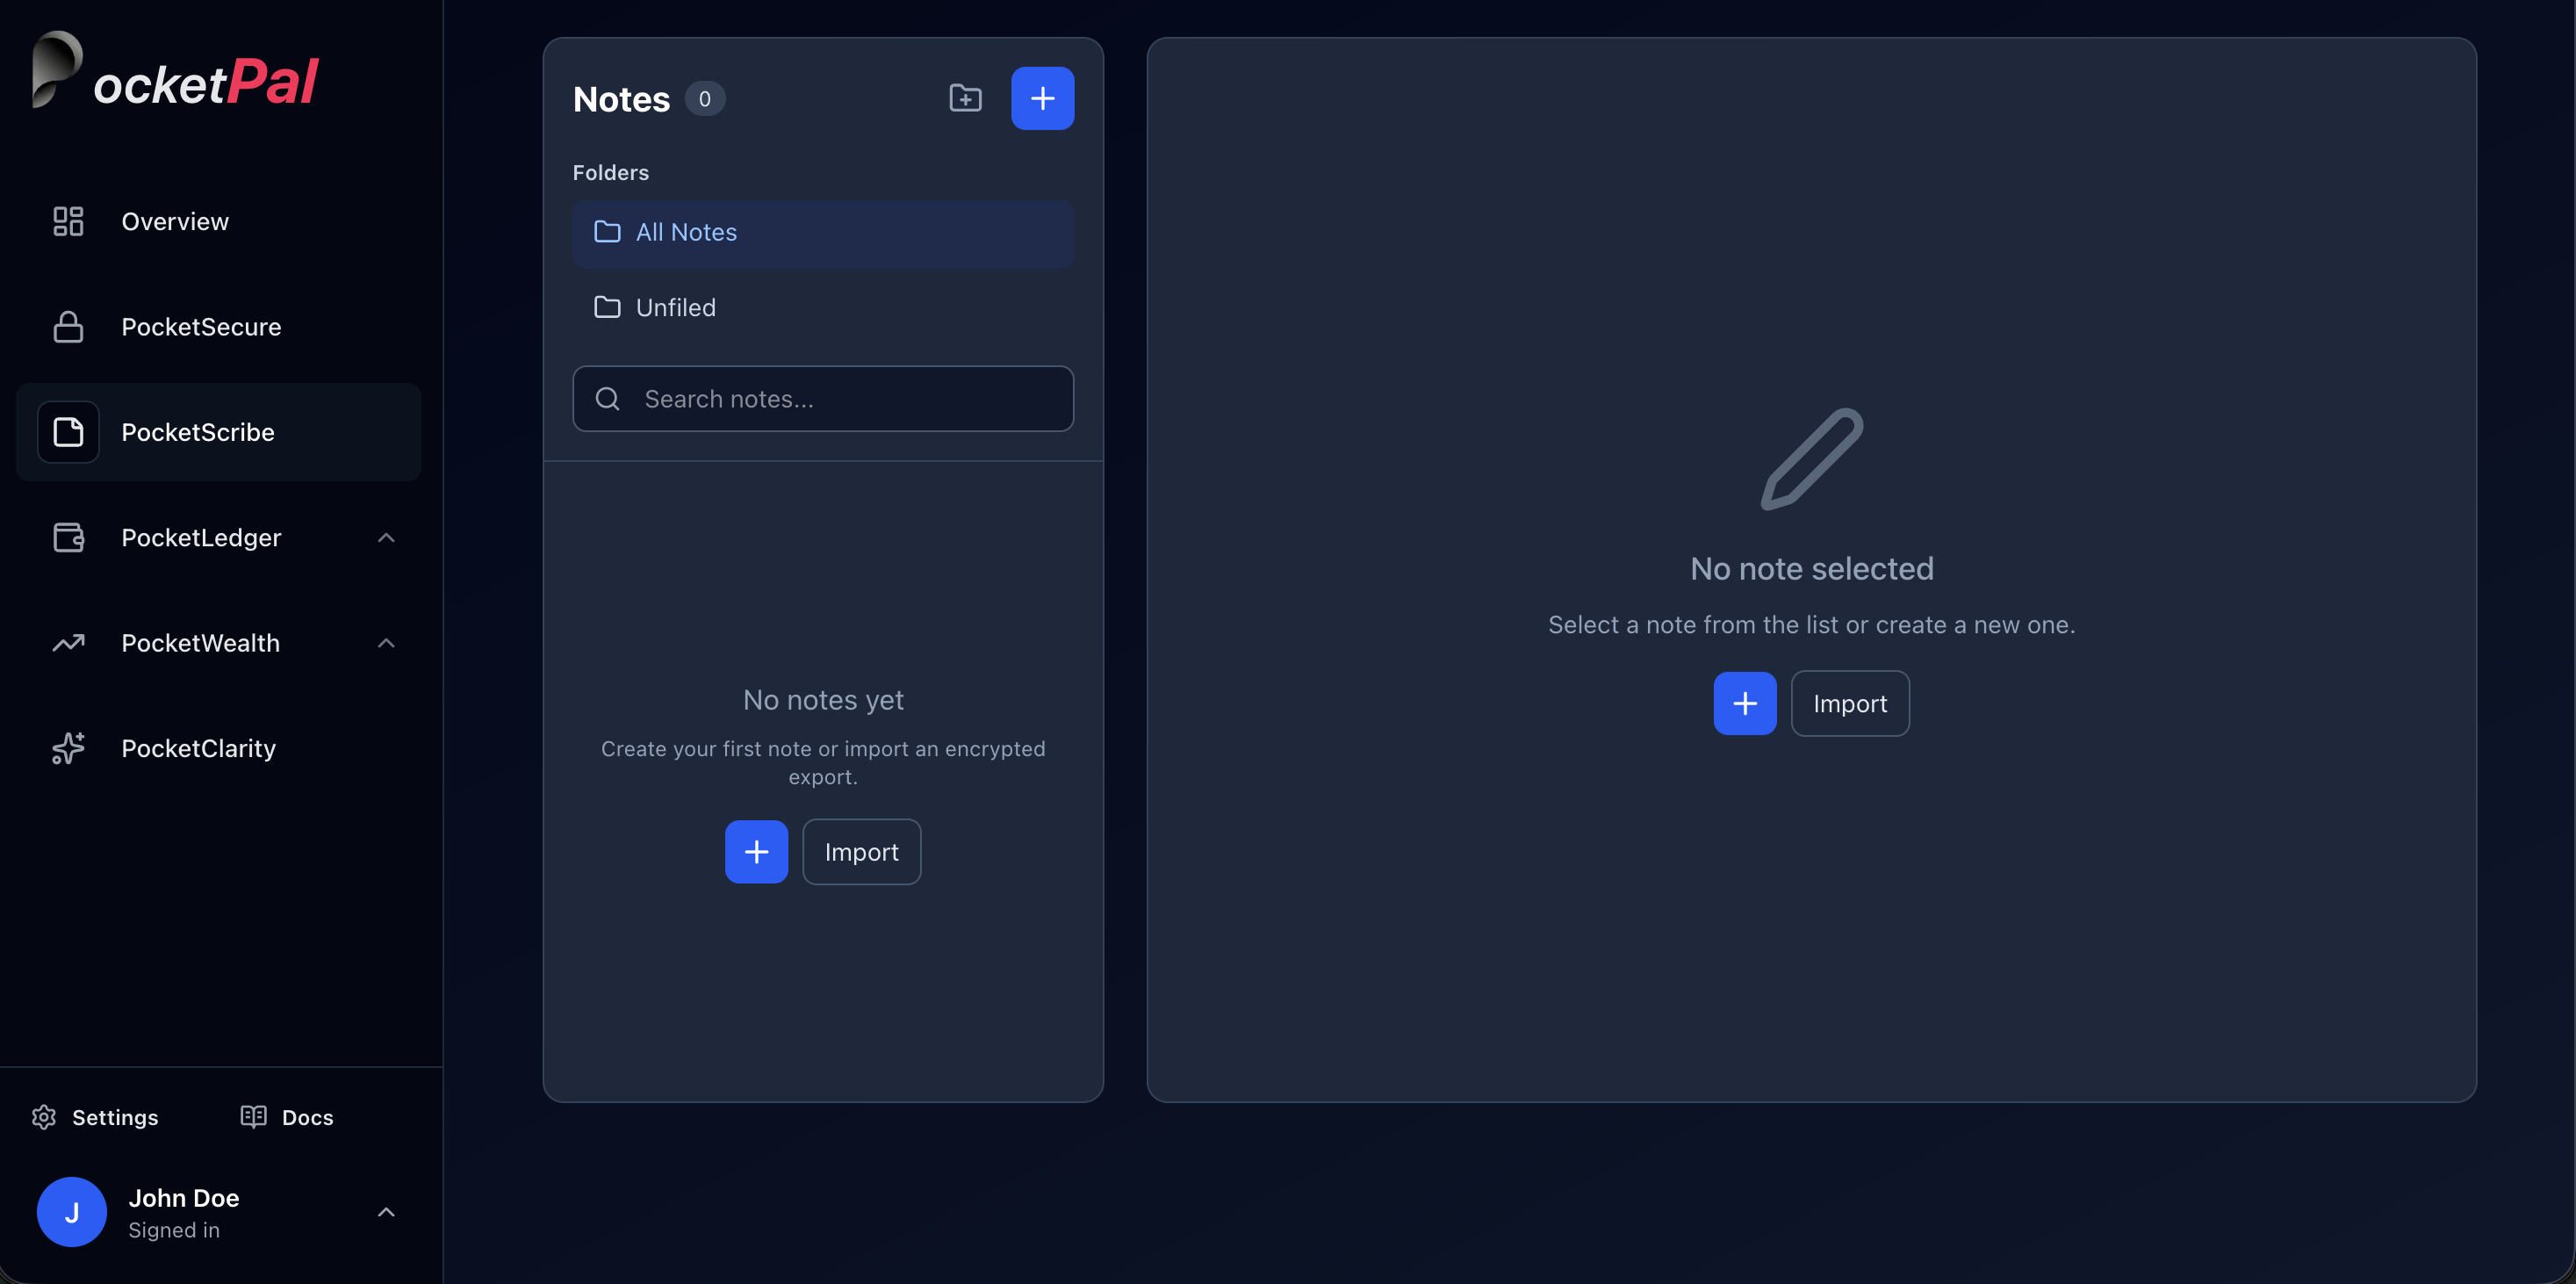The height and width of the screenshot is (1284, 2576).
Task: Click the PocketLedger wallet icon
Action: [x=68, y=537]
